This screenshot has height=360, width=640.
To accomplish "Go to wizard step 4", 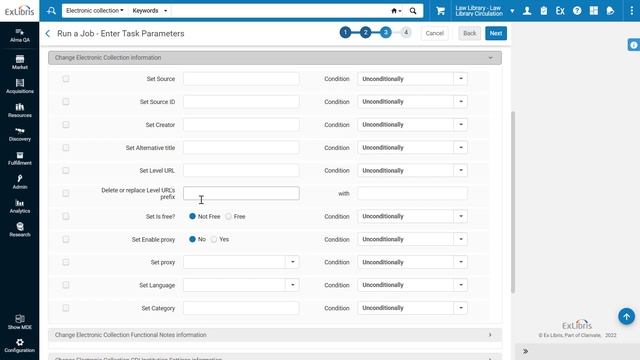I will point(406,32).
